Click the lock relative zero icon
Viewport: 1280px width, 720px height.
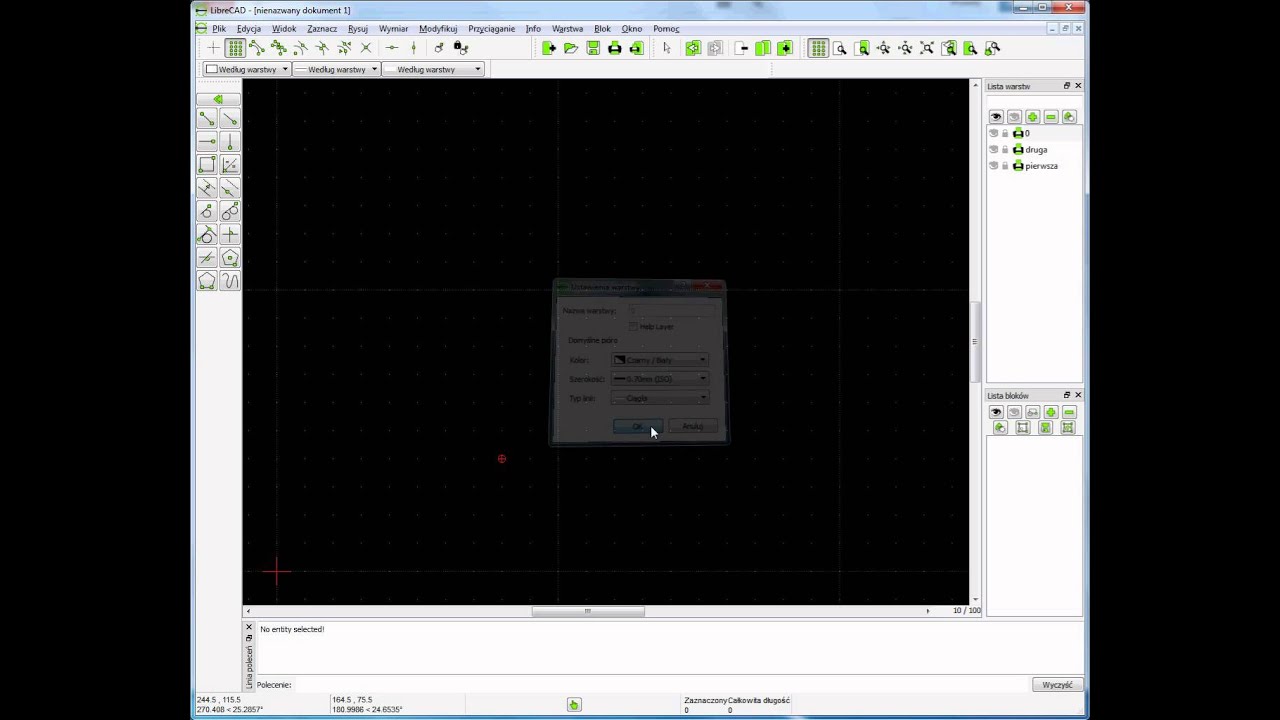pyautogui.click(x=460, y=48)
